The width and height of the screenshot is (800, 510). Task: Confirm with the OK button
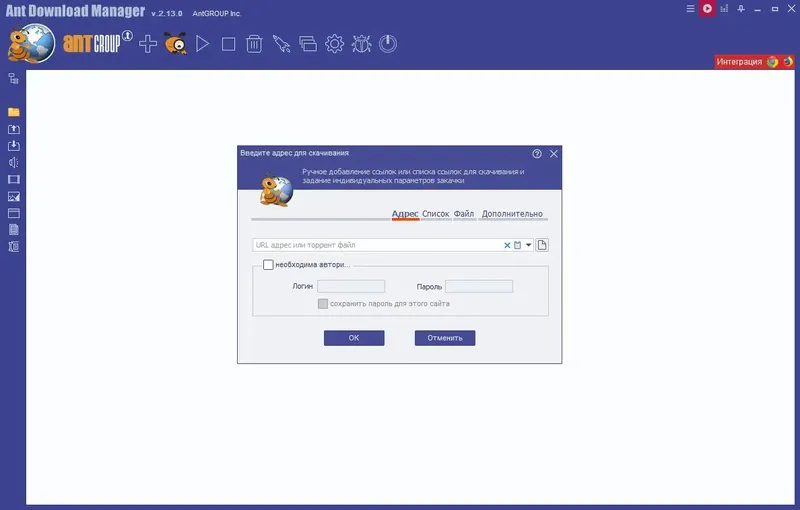click(x=354, y=338)
